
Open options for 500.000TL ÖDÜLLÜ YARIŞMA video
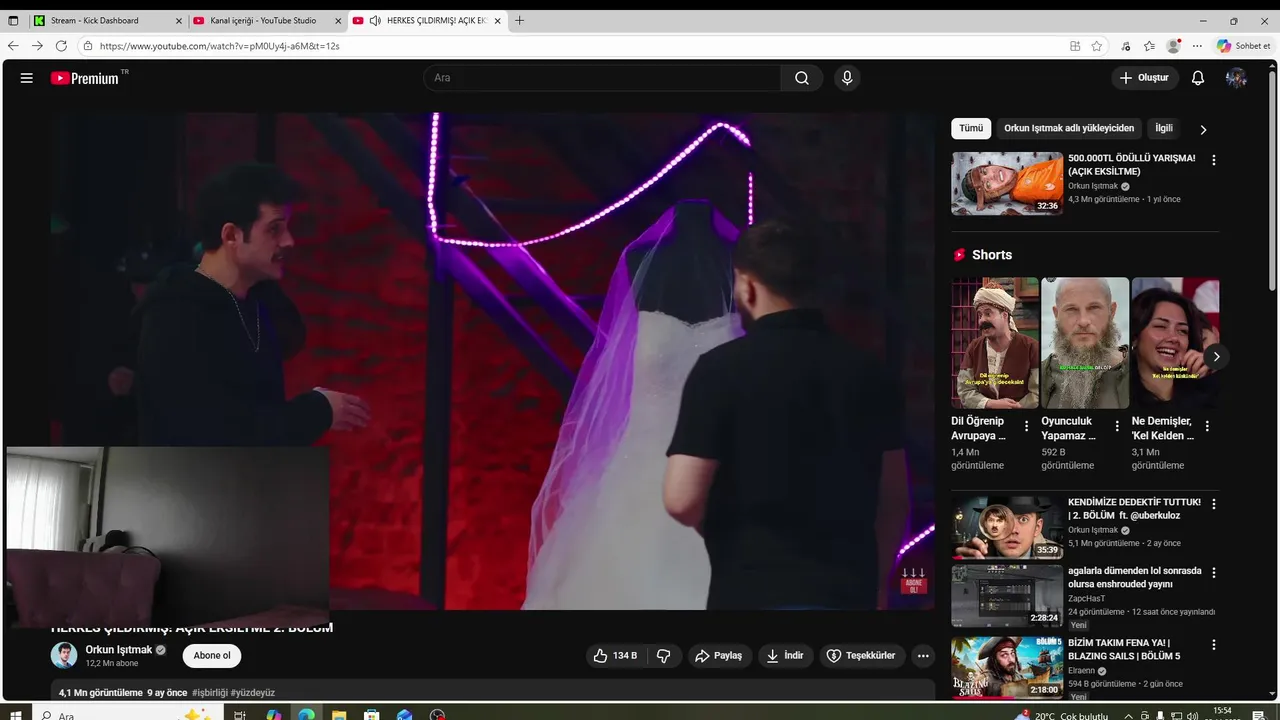1214,160
